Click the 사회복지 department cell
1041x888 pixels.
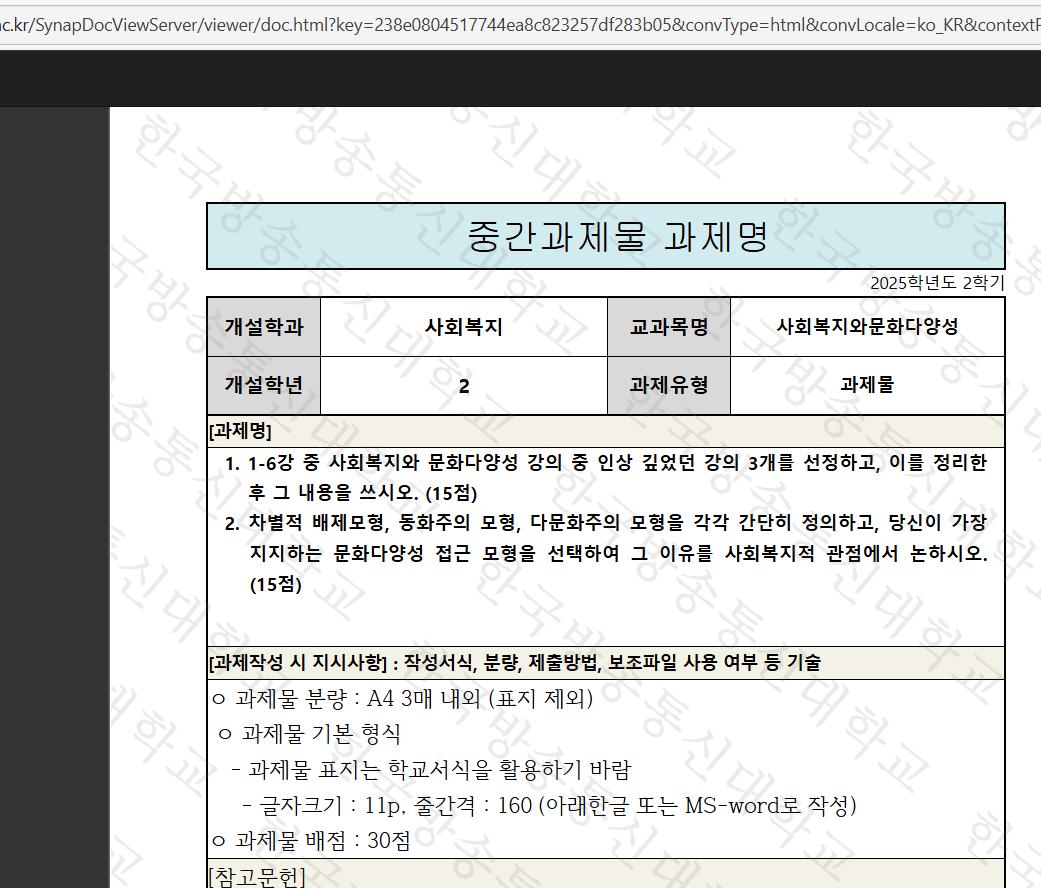tap(463, 327)
